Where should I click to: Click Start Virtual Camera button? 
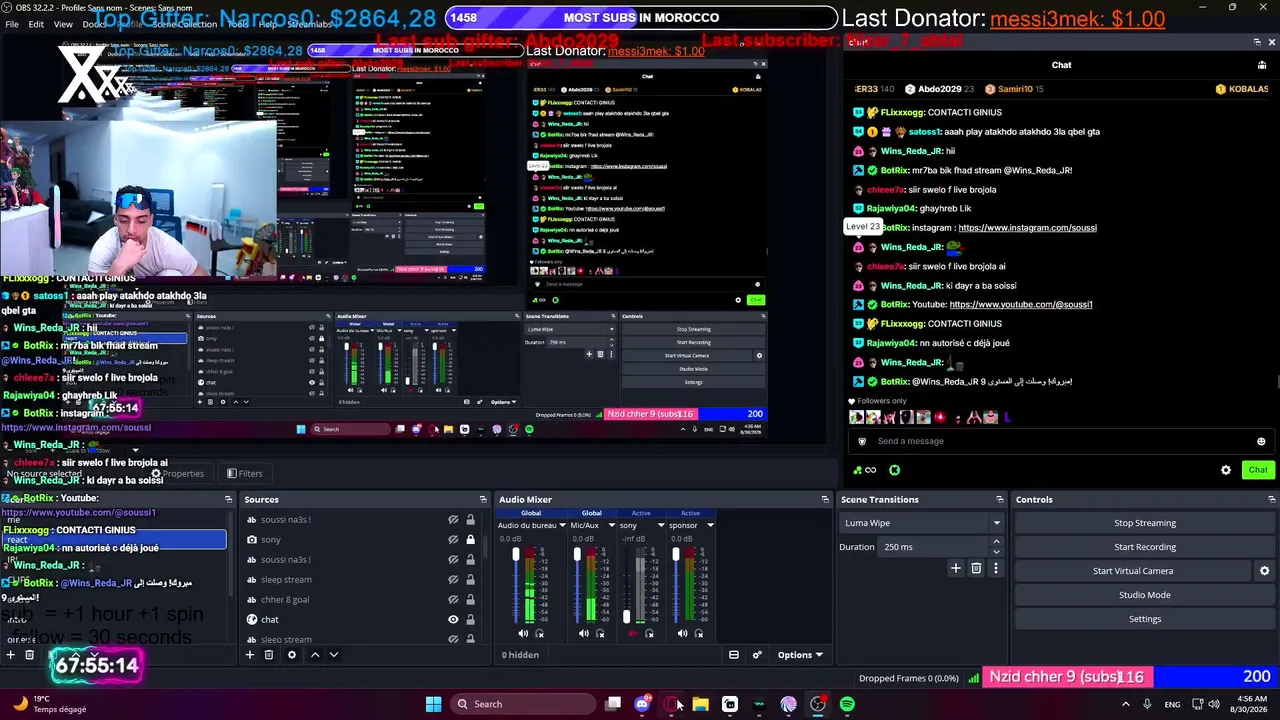1133,571
